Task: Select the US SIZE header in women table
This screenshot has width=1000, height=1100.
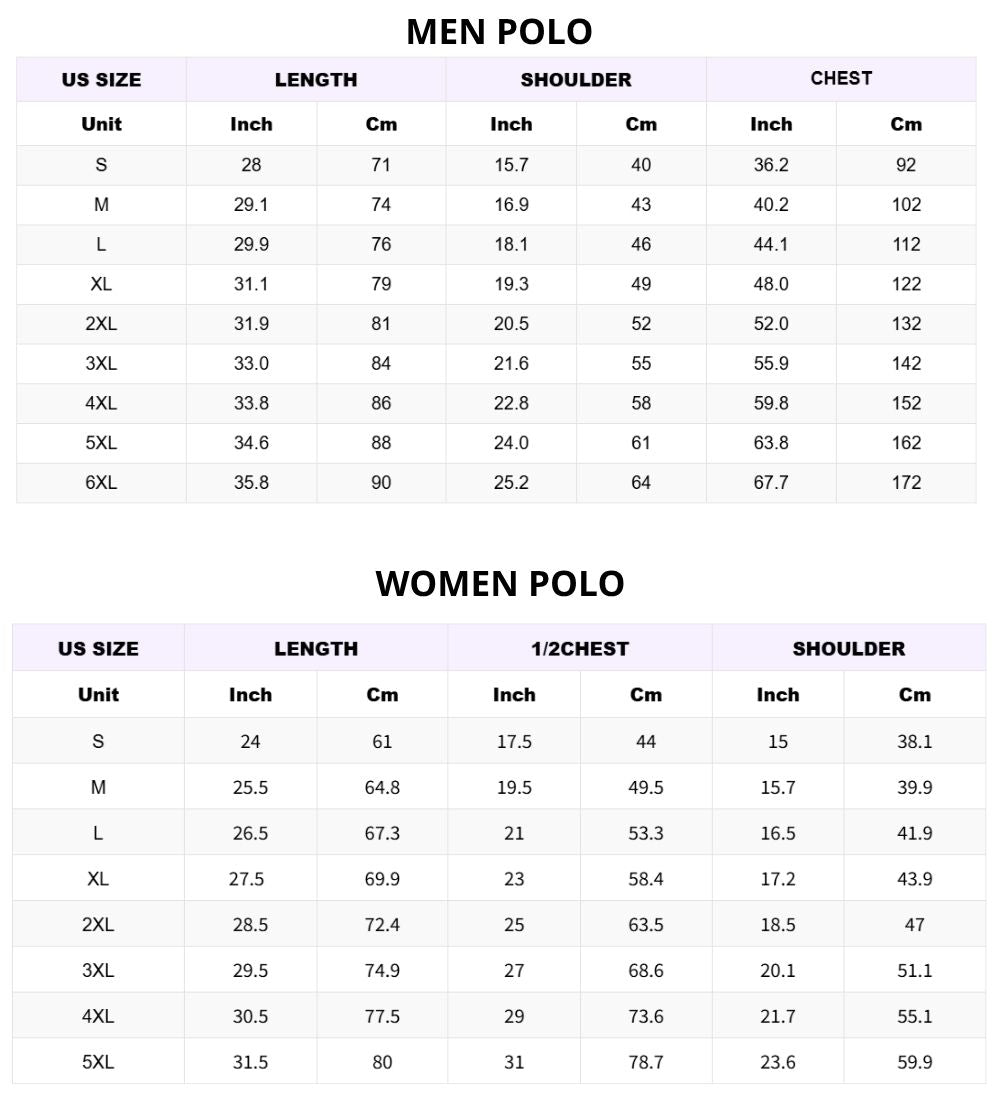Action: [98, 649]
